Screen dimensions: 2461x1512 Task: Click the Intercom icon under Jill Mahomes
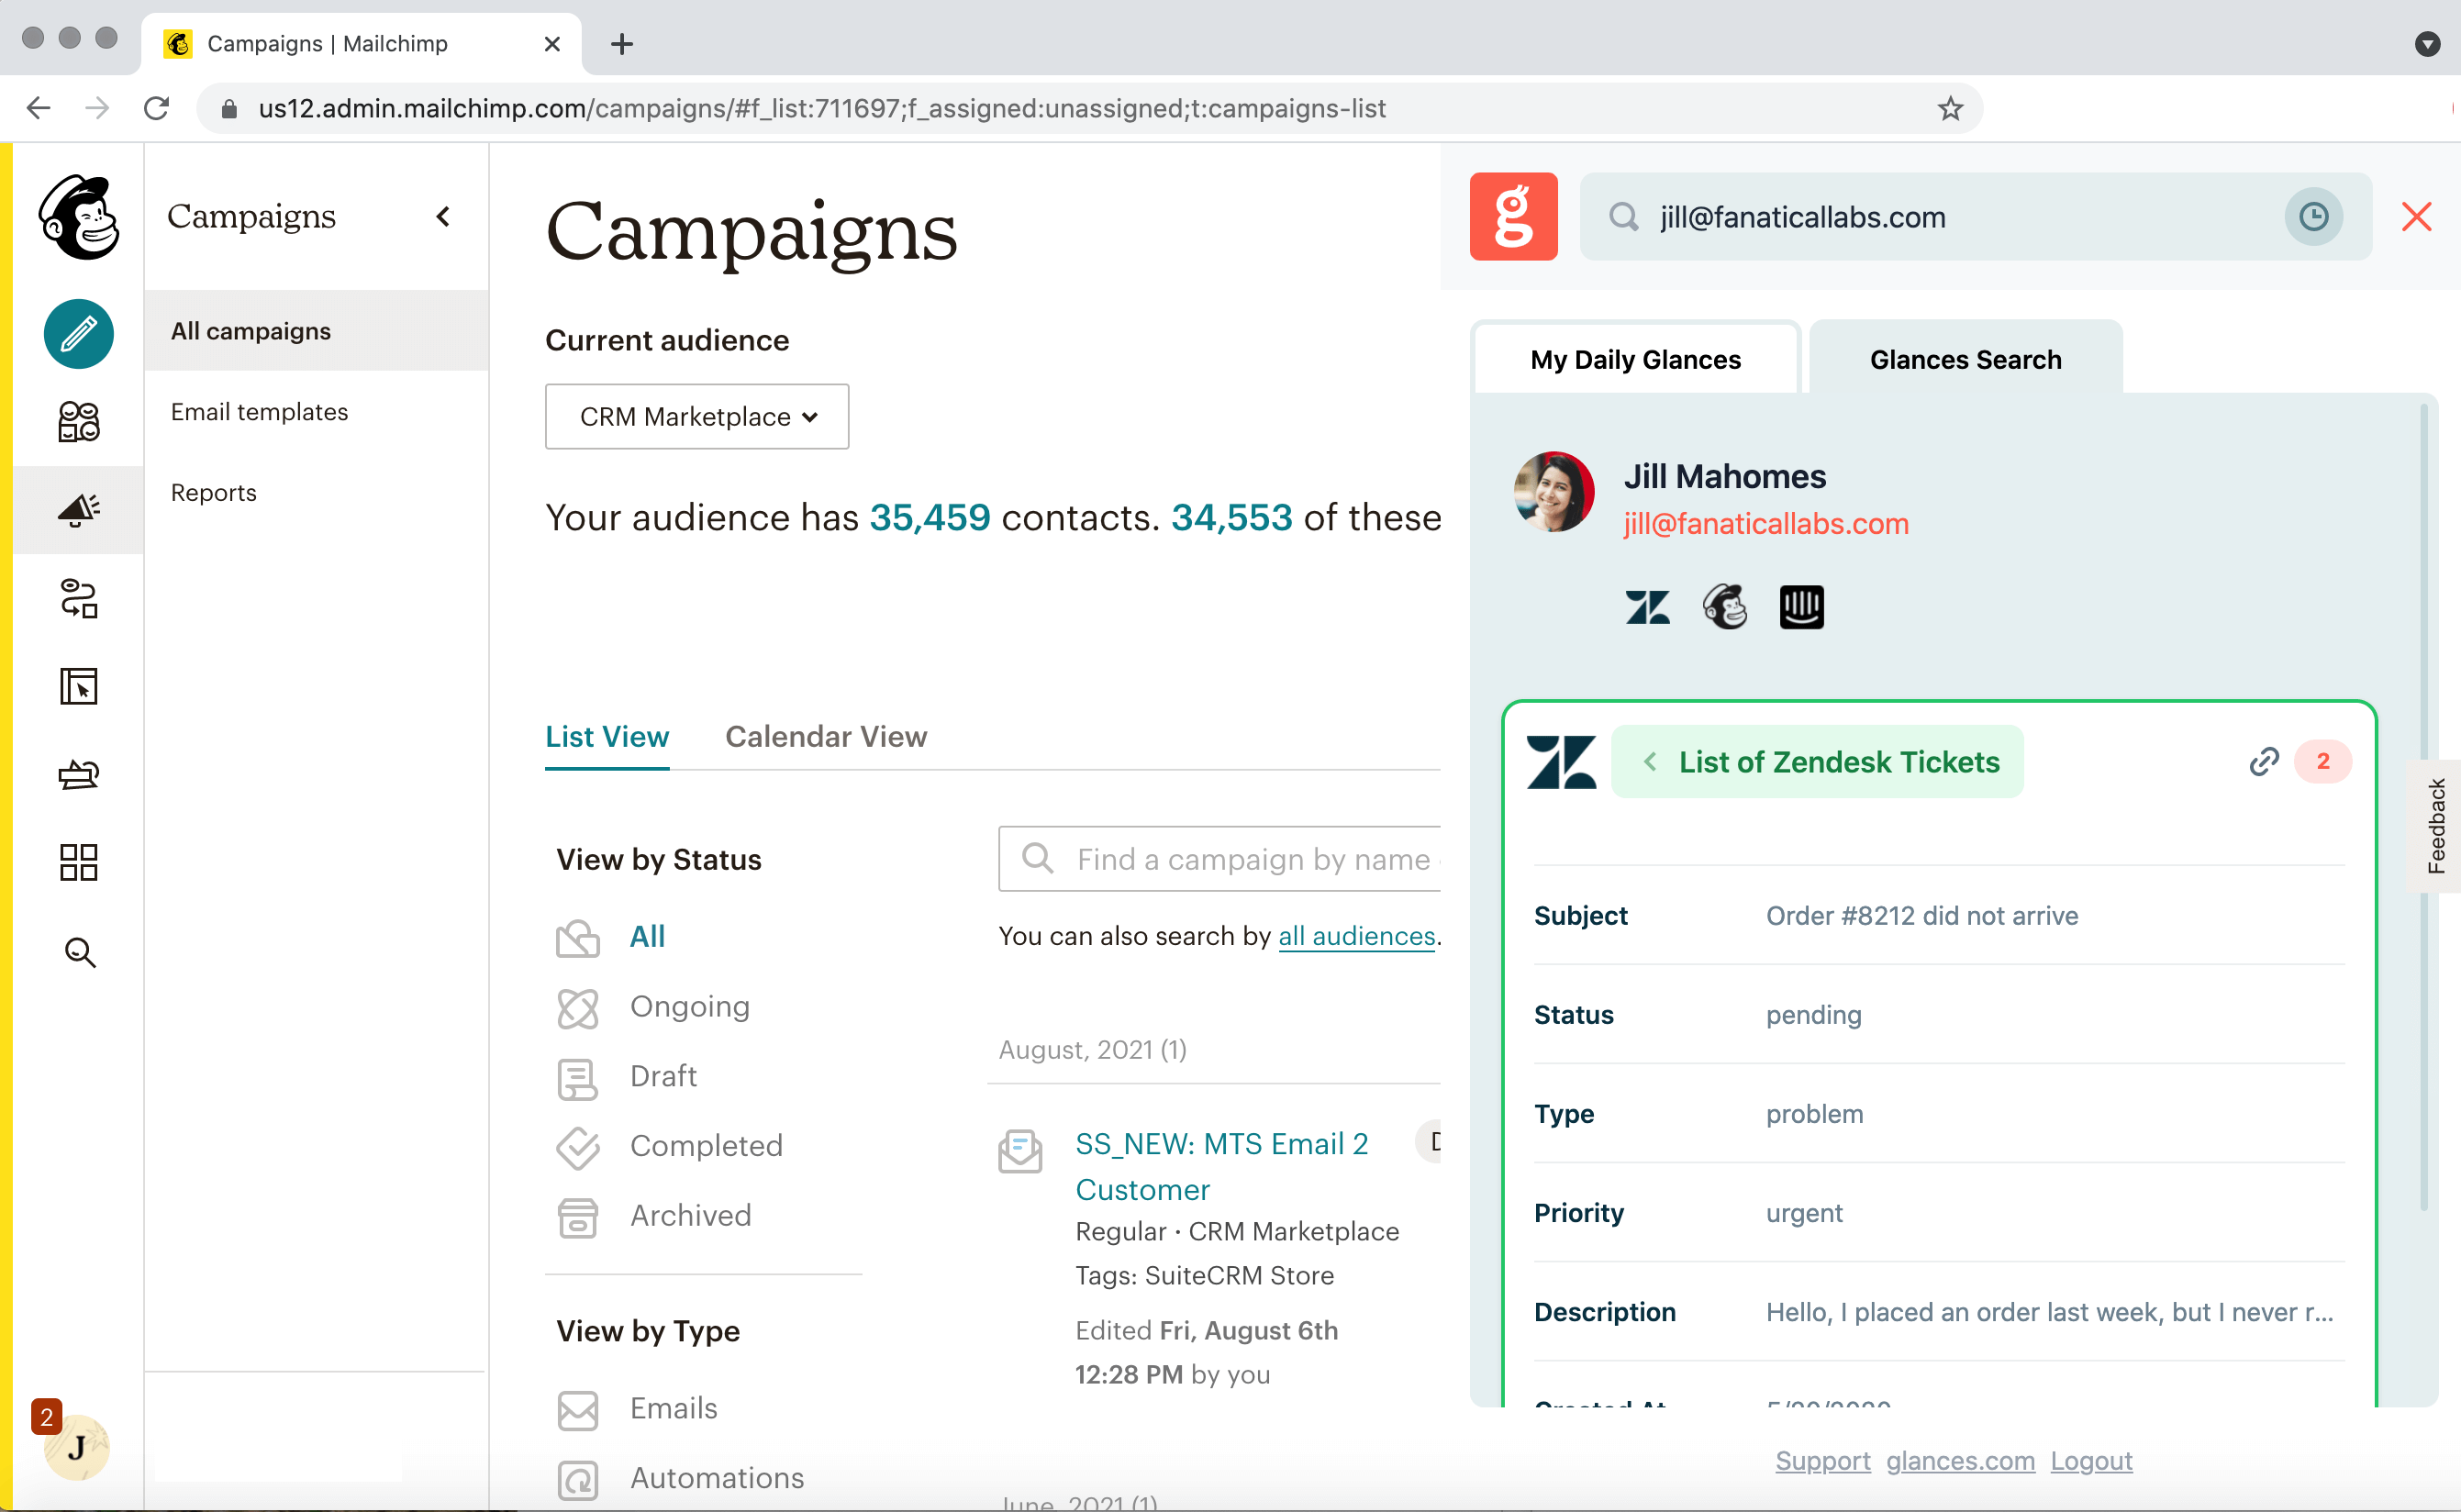(x=1801, y=607)
